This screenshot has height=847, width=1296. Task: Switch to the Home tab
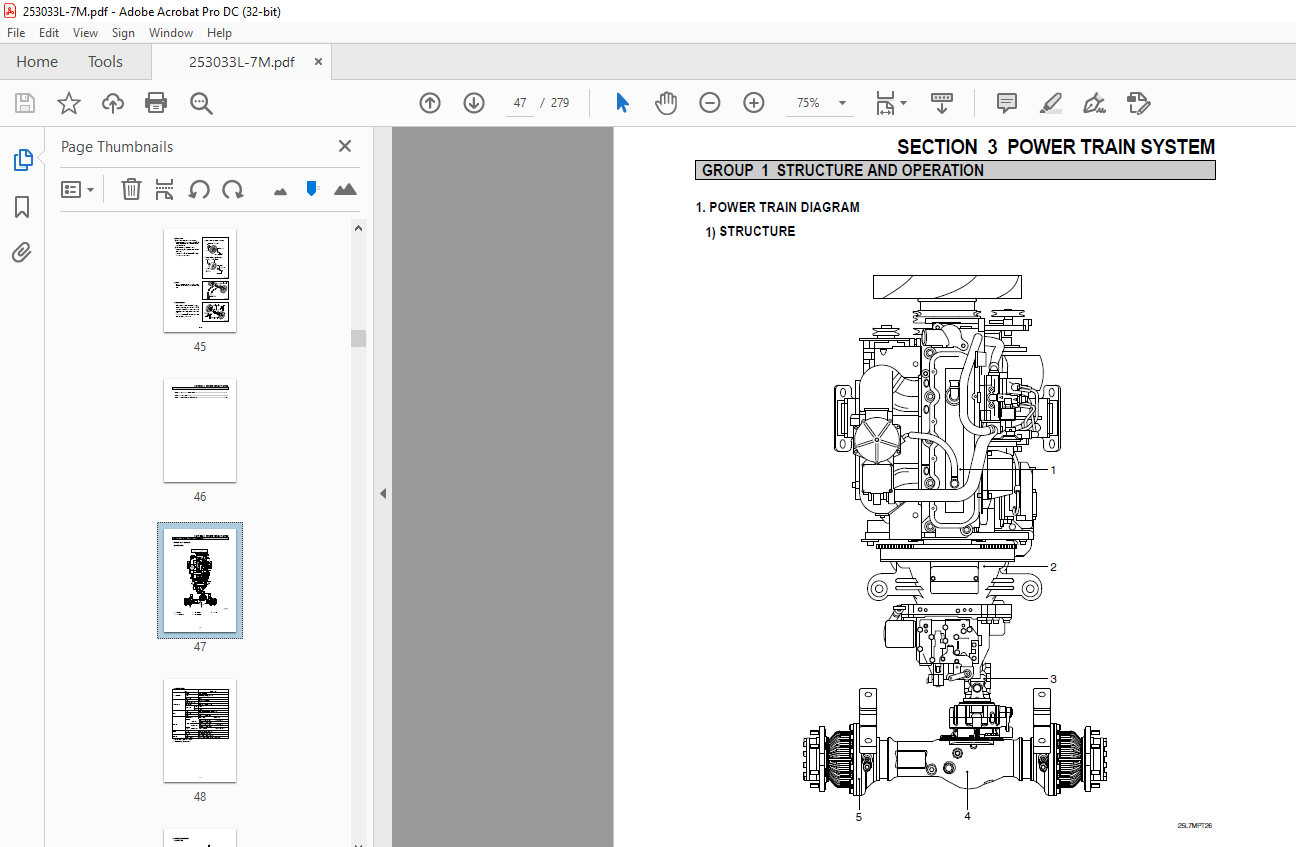pyautogui.click(x=37, y=62)
